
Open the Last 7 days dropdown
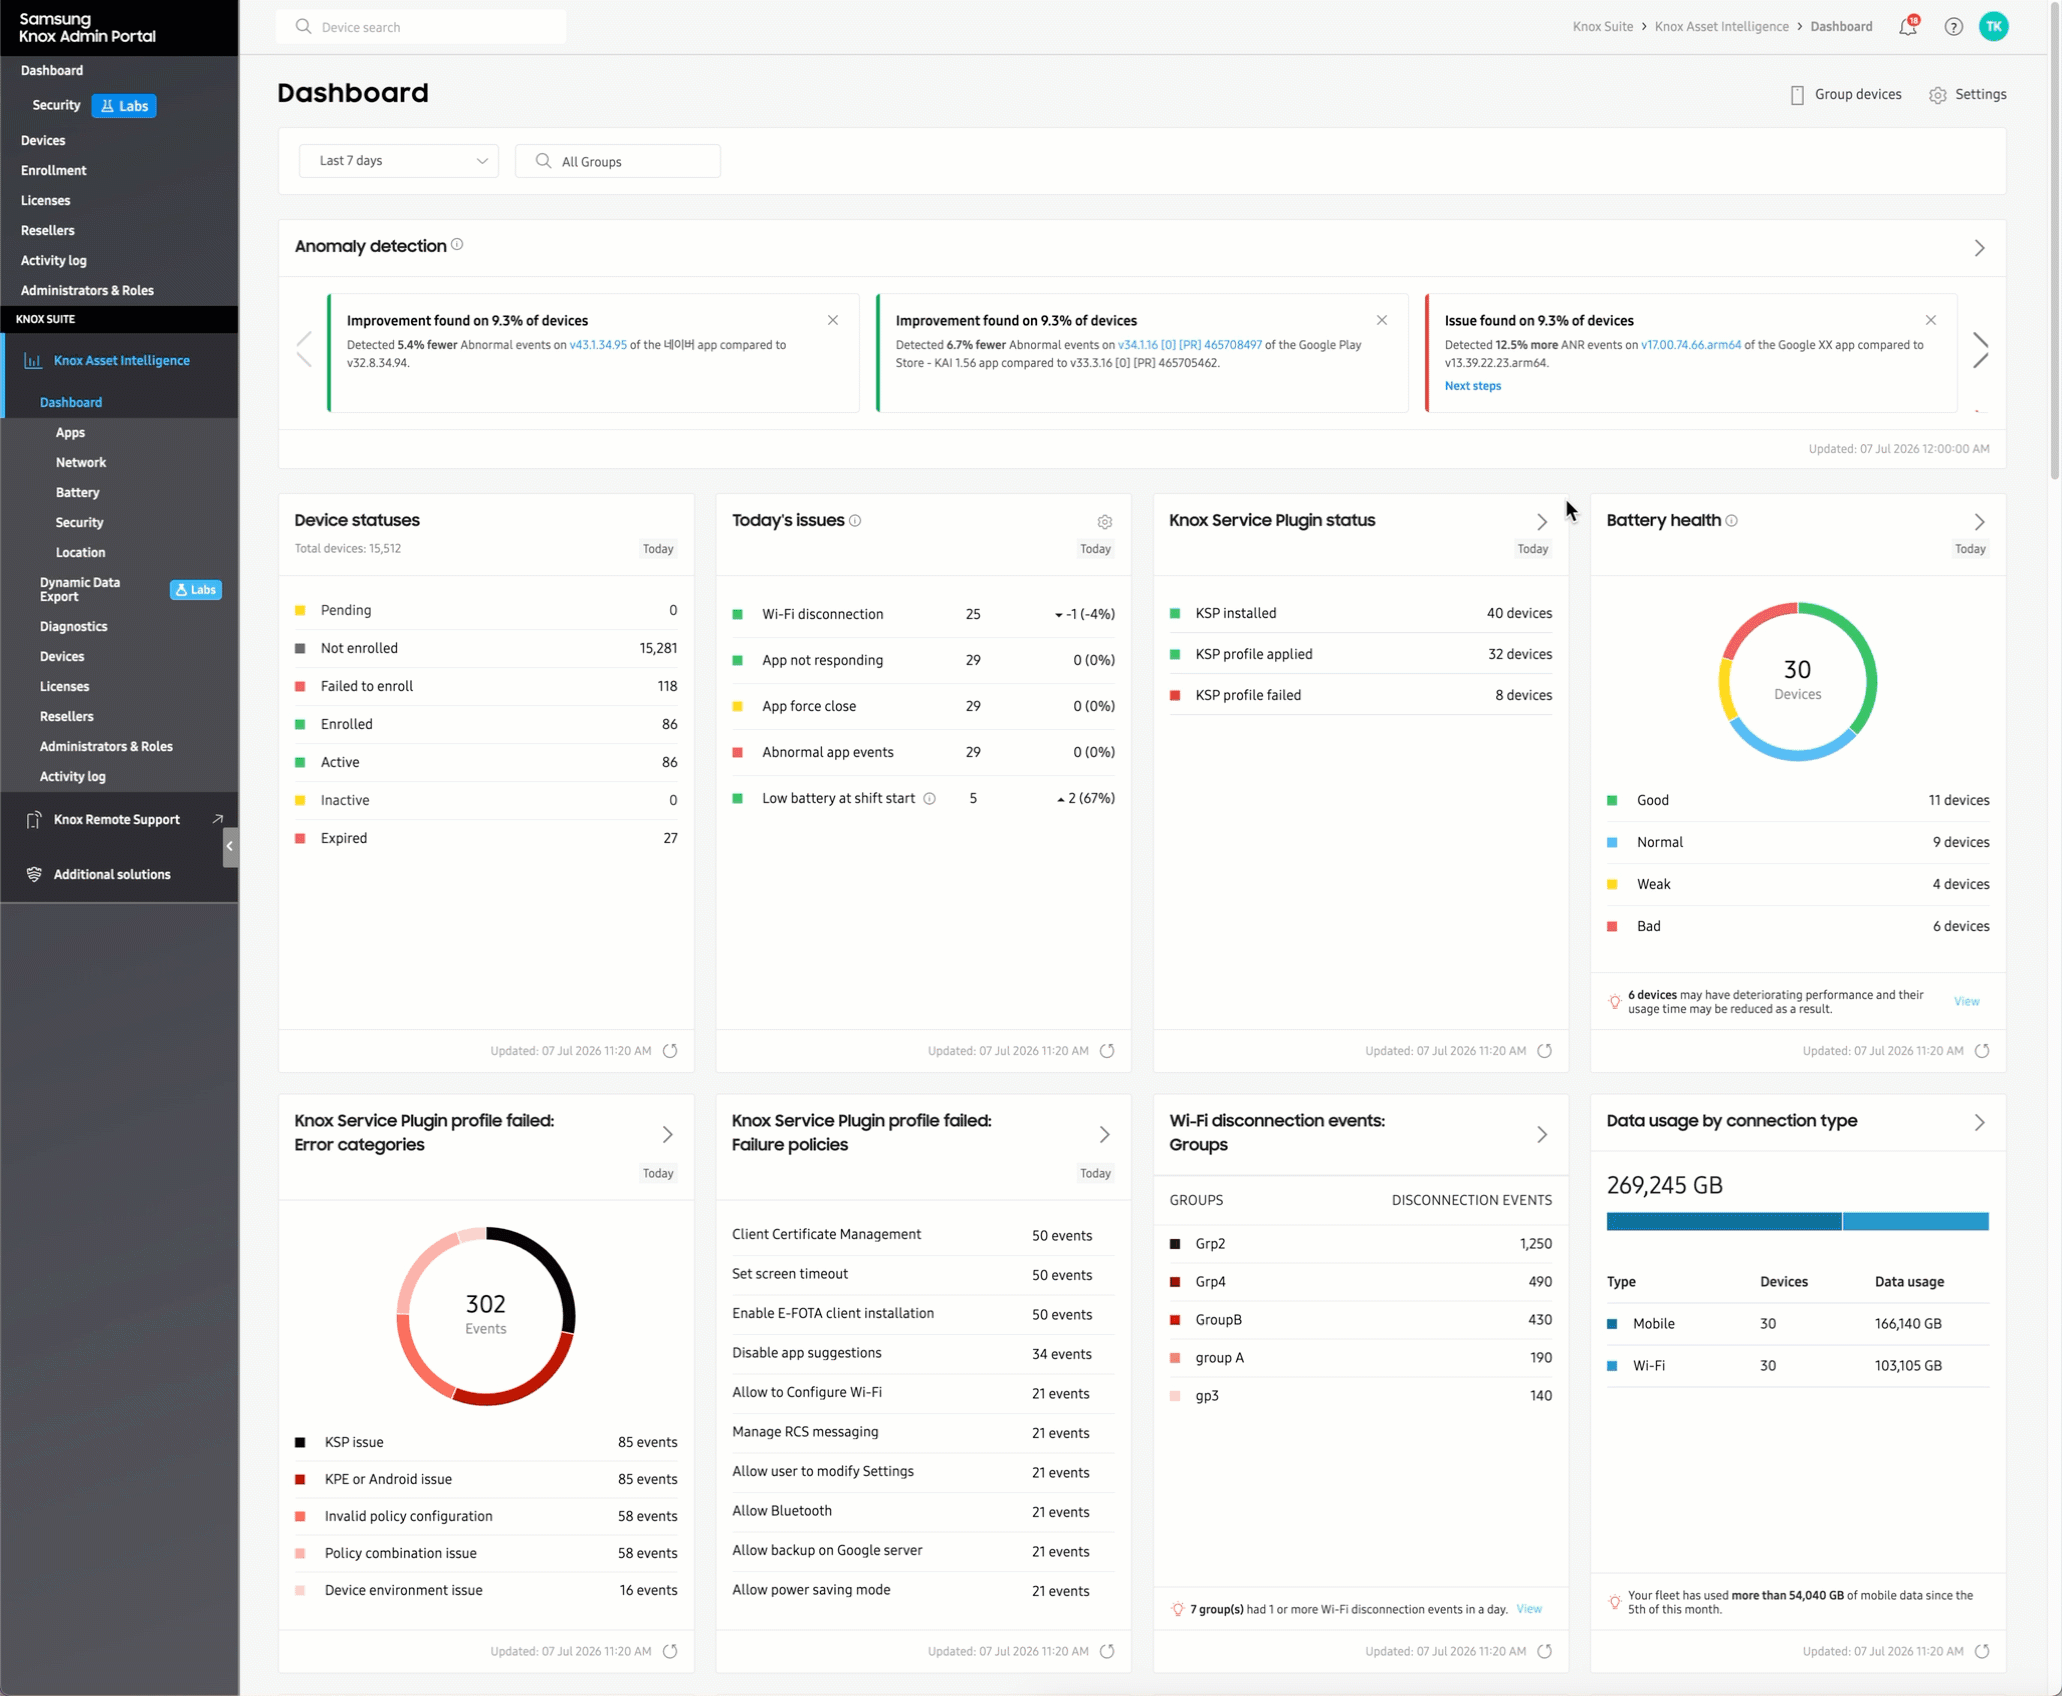click(398, 161)
